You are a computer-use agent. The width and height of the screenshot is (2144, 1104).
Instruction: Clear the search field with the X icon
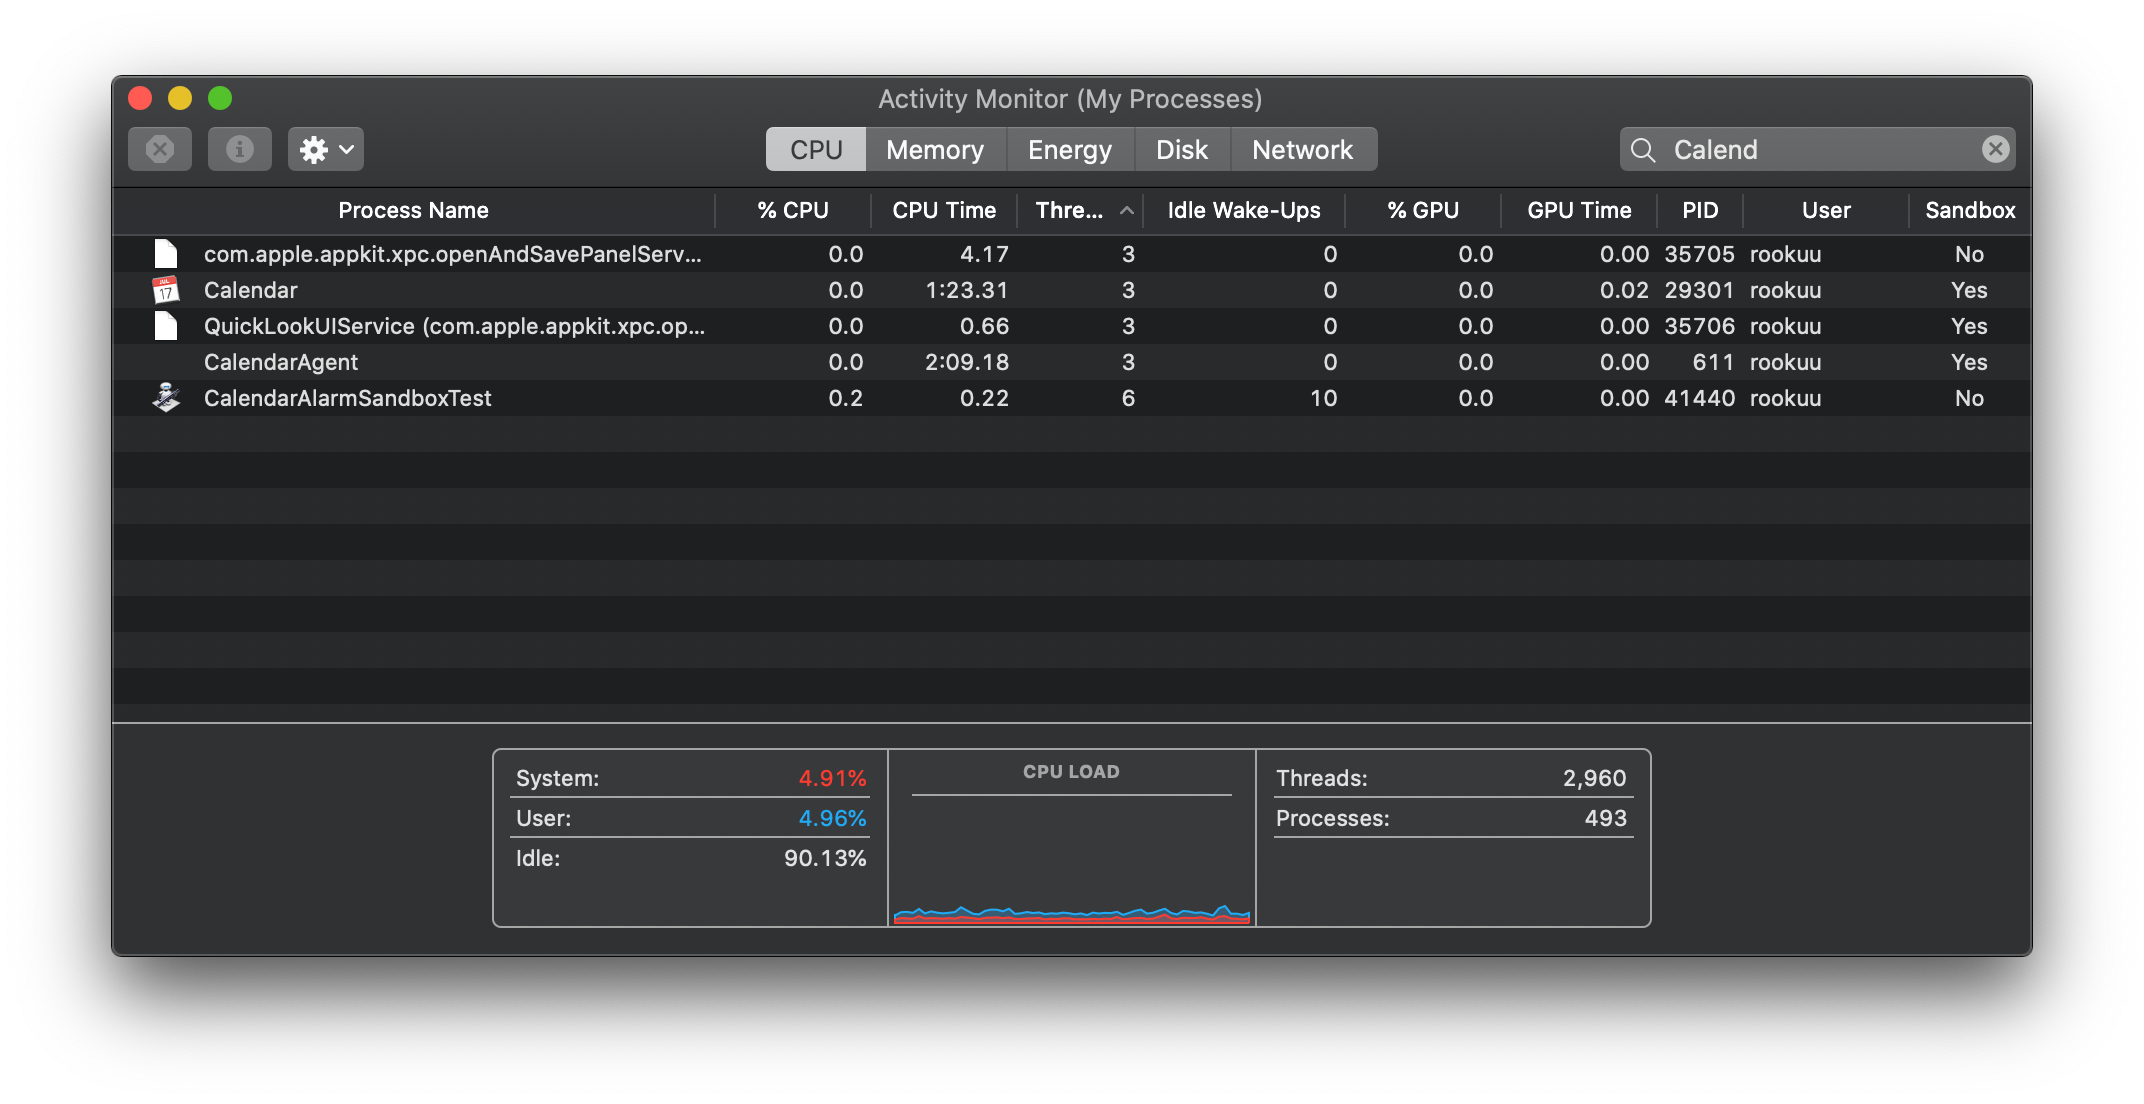1995,149
